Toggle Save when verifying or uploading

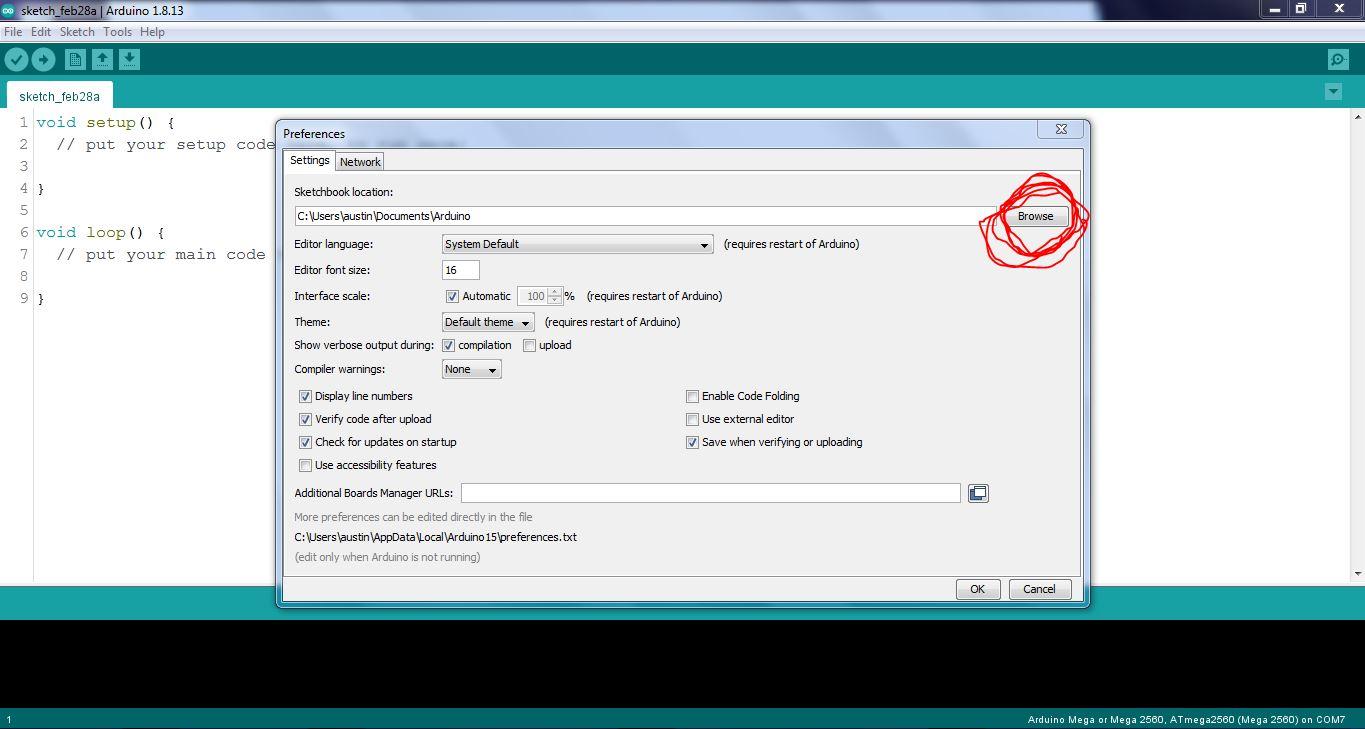point(692,442)
